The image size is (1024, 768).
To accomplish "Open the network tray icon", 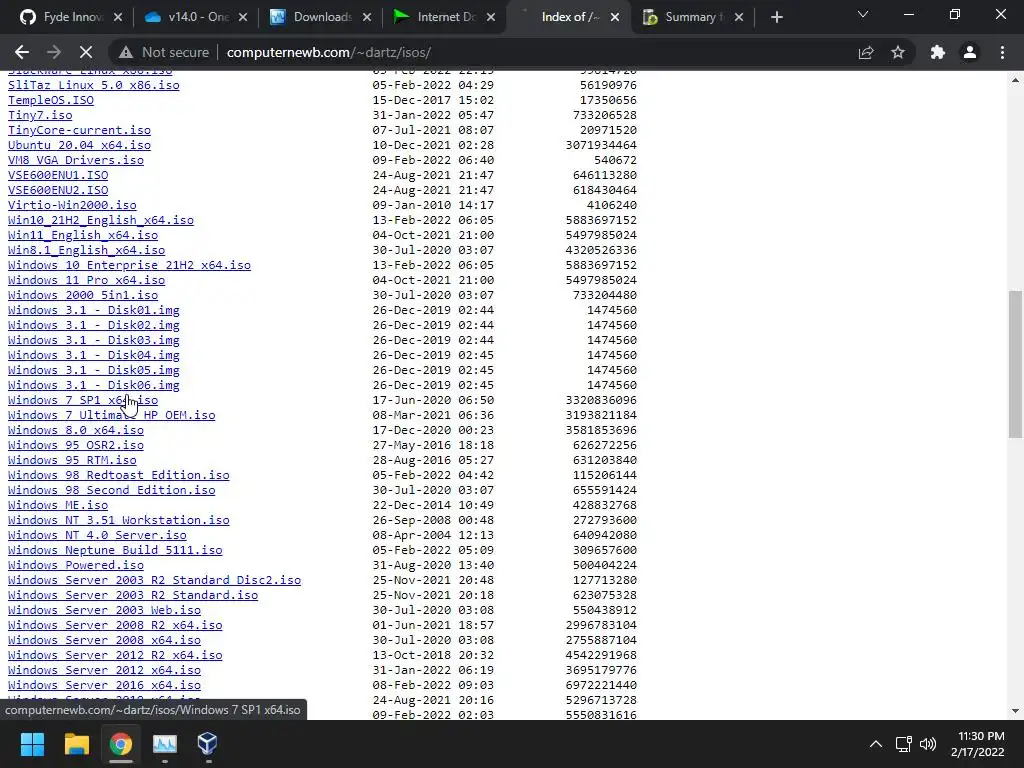I will coord(904,744).
